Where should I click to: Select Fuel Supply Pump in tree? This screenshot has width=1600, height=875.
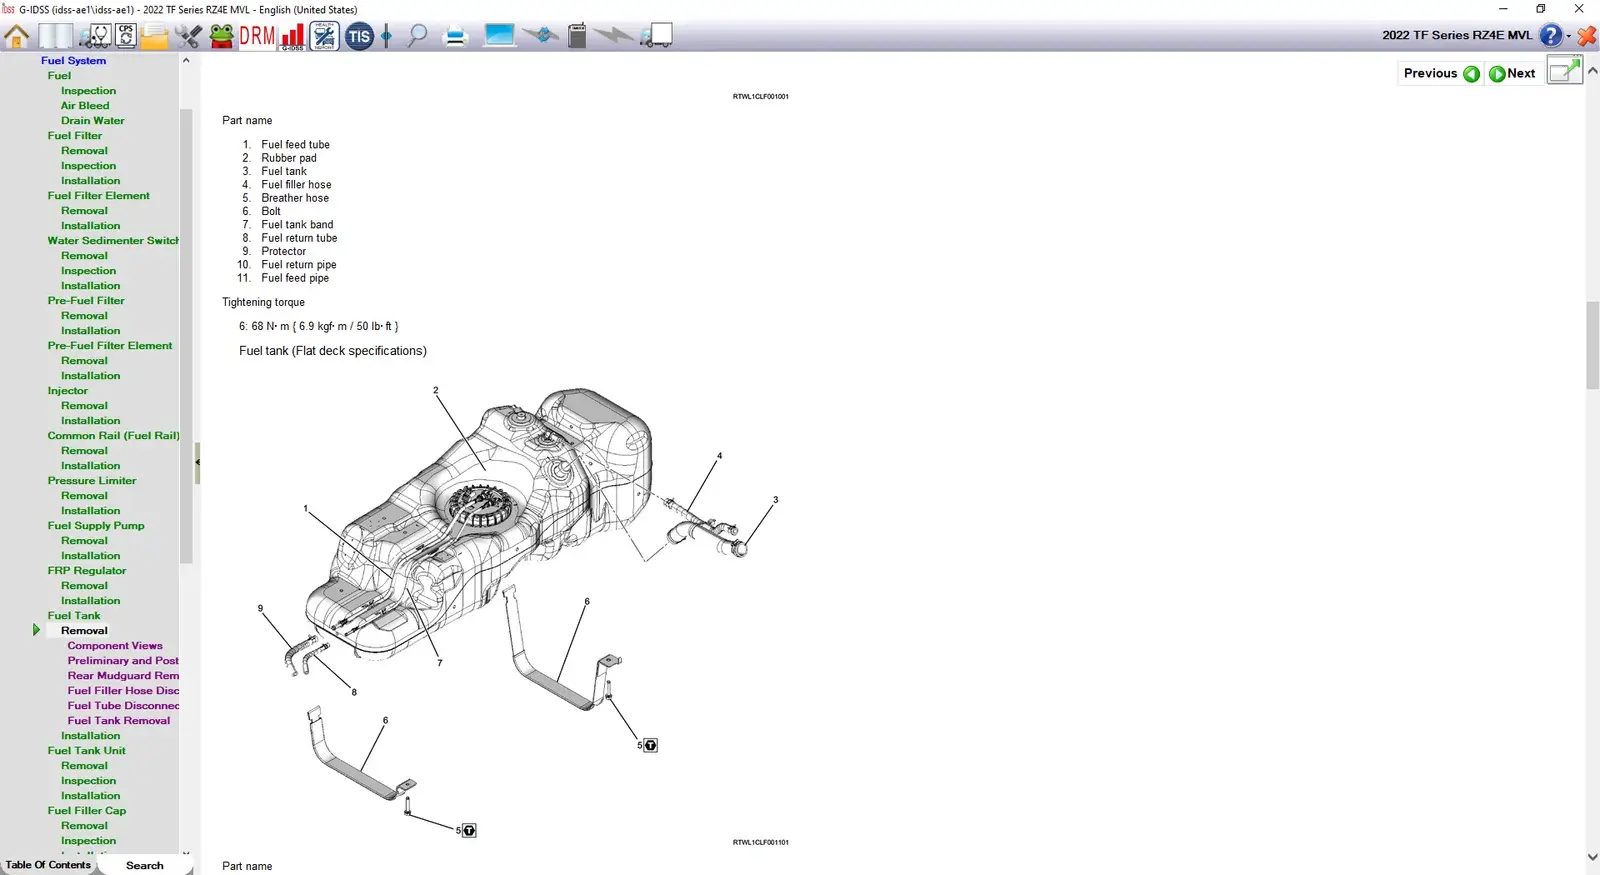click(95, 525)
